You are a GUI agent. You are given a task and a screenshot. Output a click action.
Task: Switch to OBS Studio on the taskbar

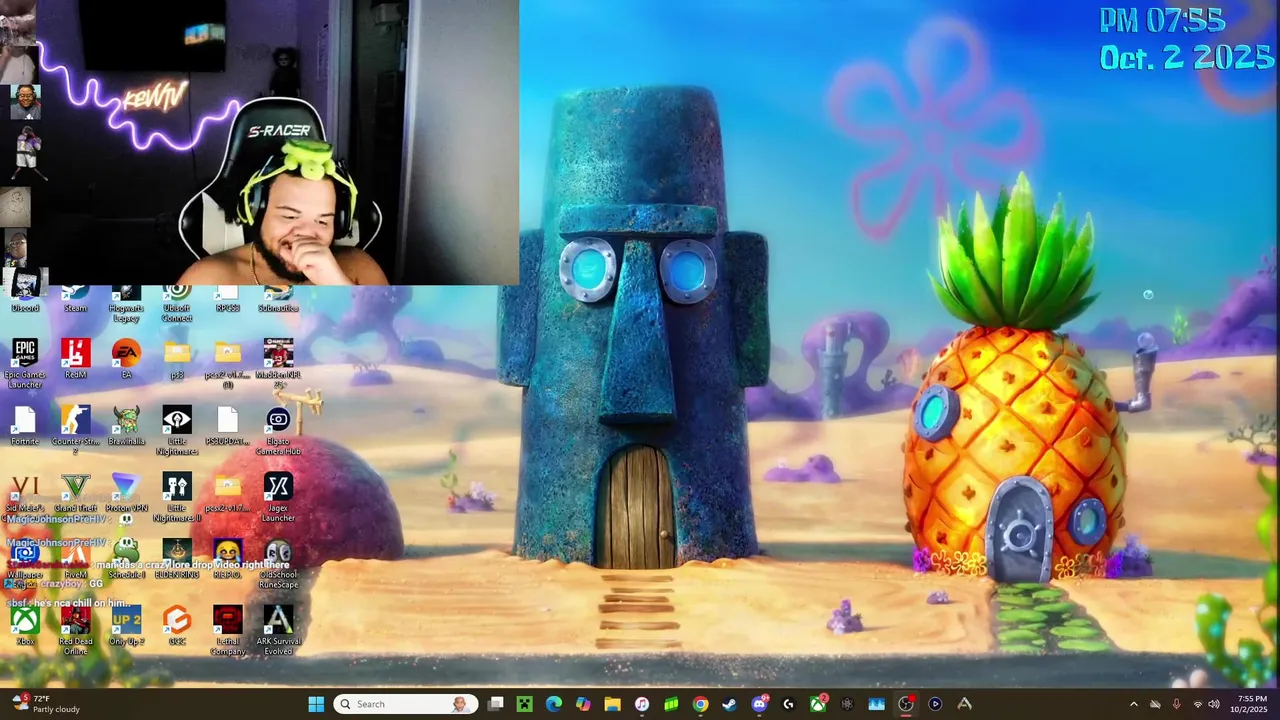click(906, 704)
